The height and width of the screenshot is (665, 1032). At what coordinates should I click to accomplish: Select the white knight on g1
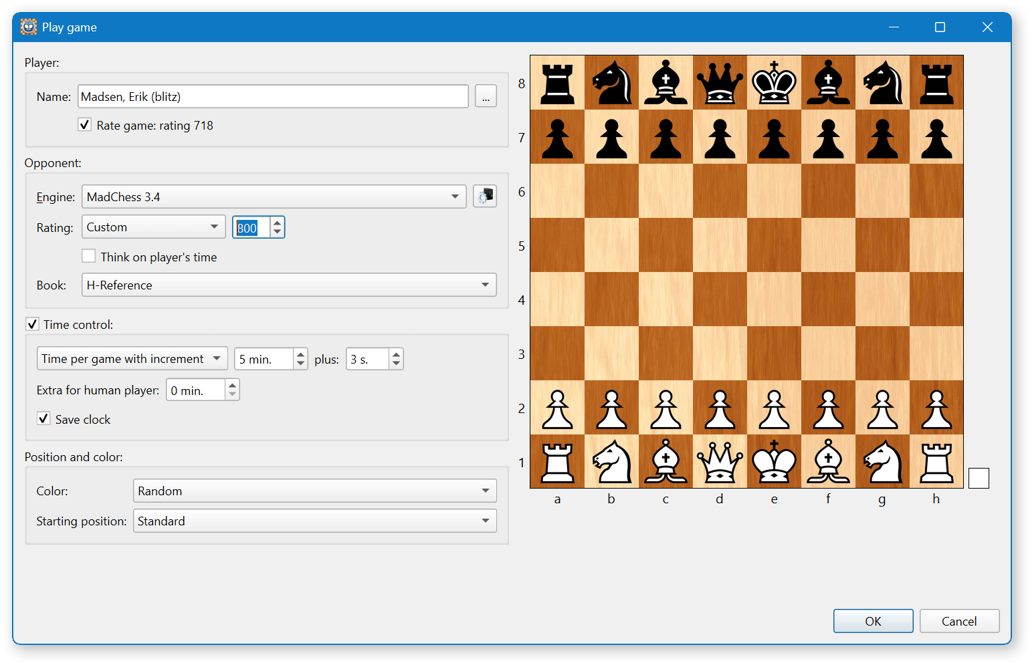pyautogui.click(x=883, y=462)
